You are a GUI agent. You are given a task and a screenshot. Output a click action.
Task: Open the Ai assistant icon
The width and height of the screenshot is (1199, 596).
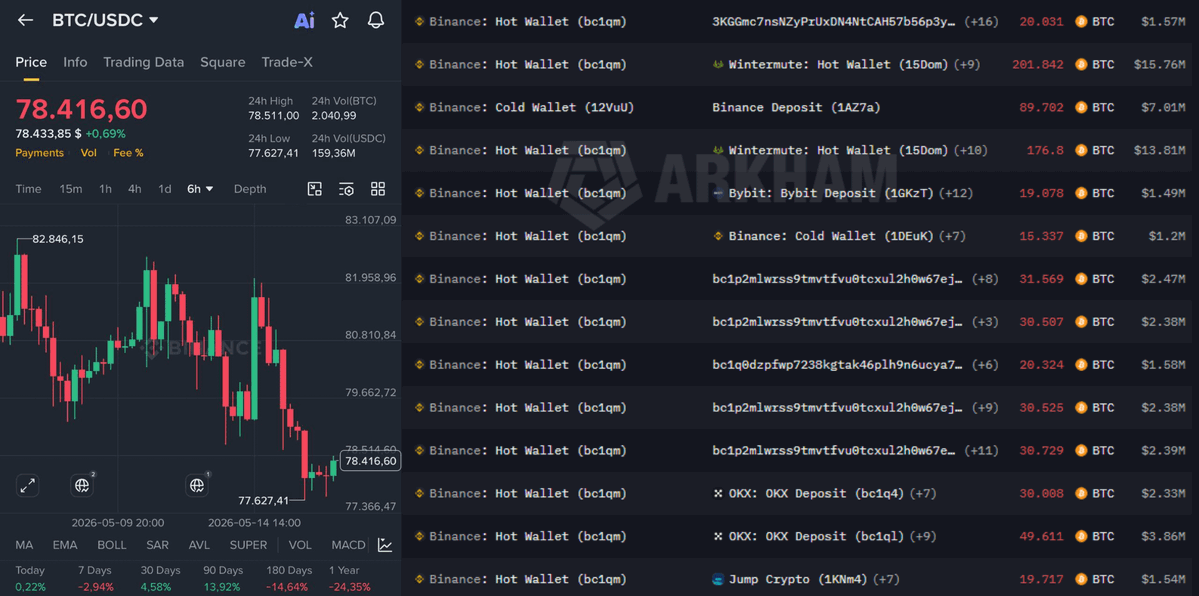click(x=304, y=21)
